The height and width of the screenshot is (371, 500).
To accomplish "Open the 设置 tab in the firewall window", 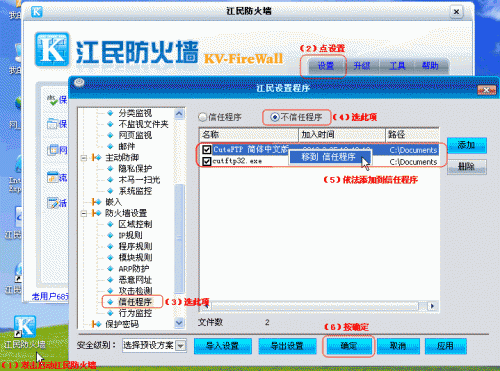I will 326,66.
